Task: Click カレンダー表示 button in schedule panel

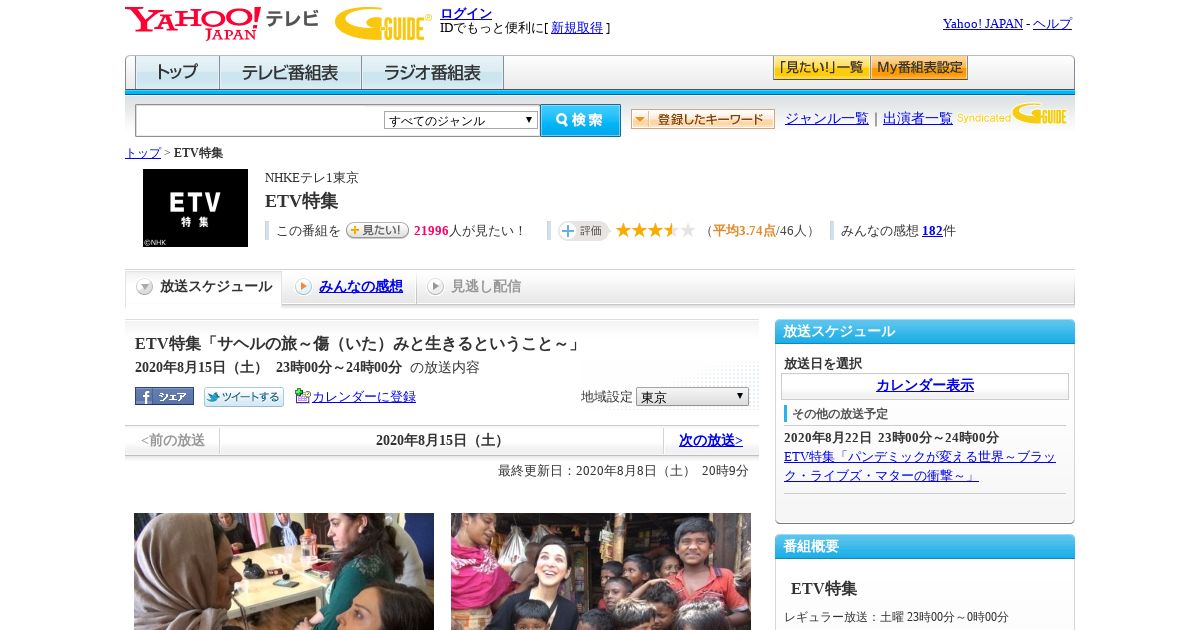Action: tap(925, 386)
